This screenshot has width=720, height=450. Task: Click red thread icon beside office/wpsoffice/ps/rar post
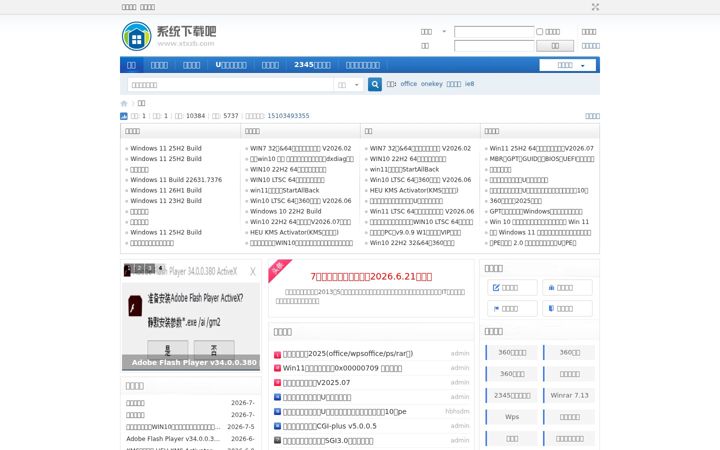click(x=277, y=354)
